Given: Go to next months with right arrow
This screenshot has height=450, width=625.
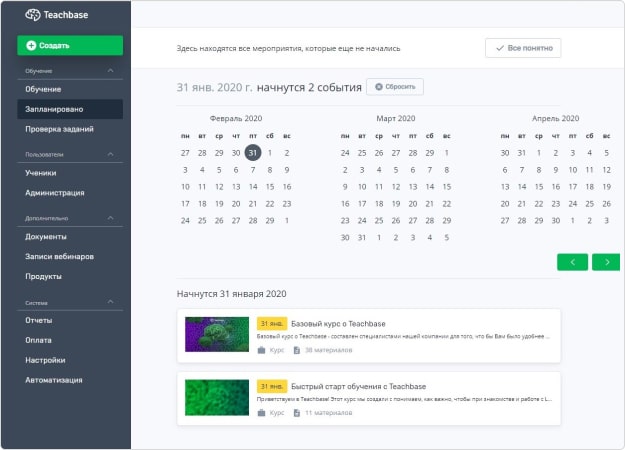Looking at the screenshot, I should (606, 262).
